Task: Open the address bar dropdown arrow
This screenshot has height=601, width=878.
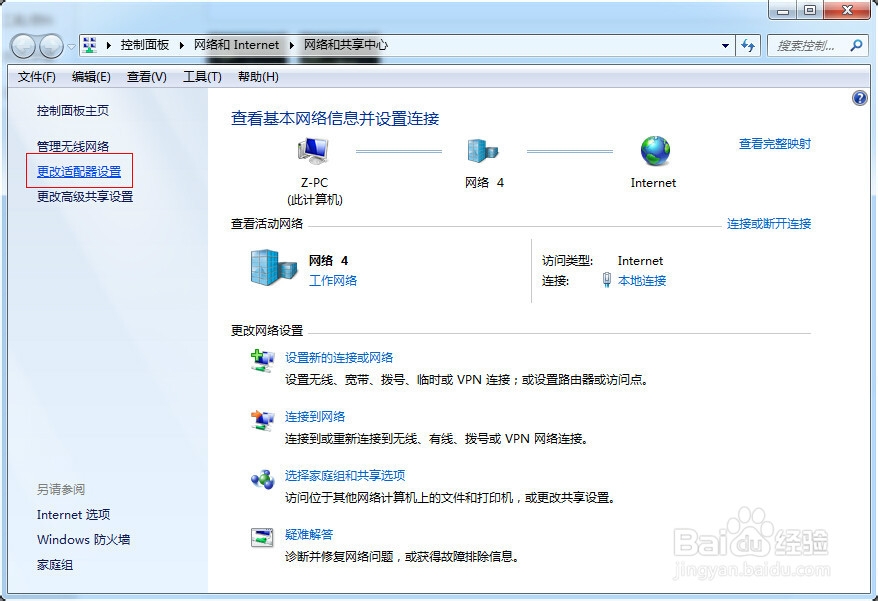Action: click(x=727, y=45)
